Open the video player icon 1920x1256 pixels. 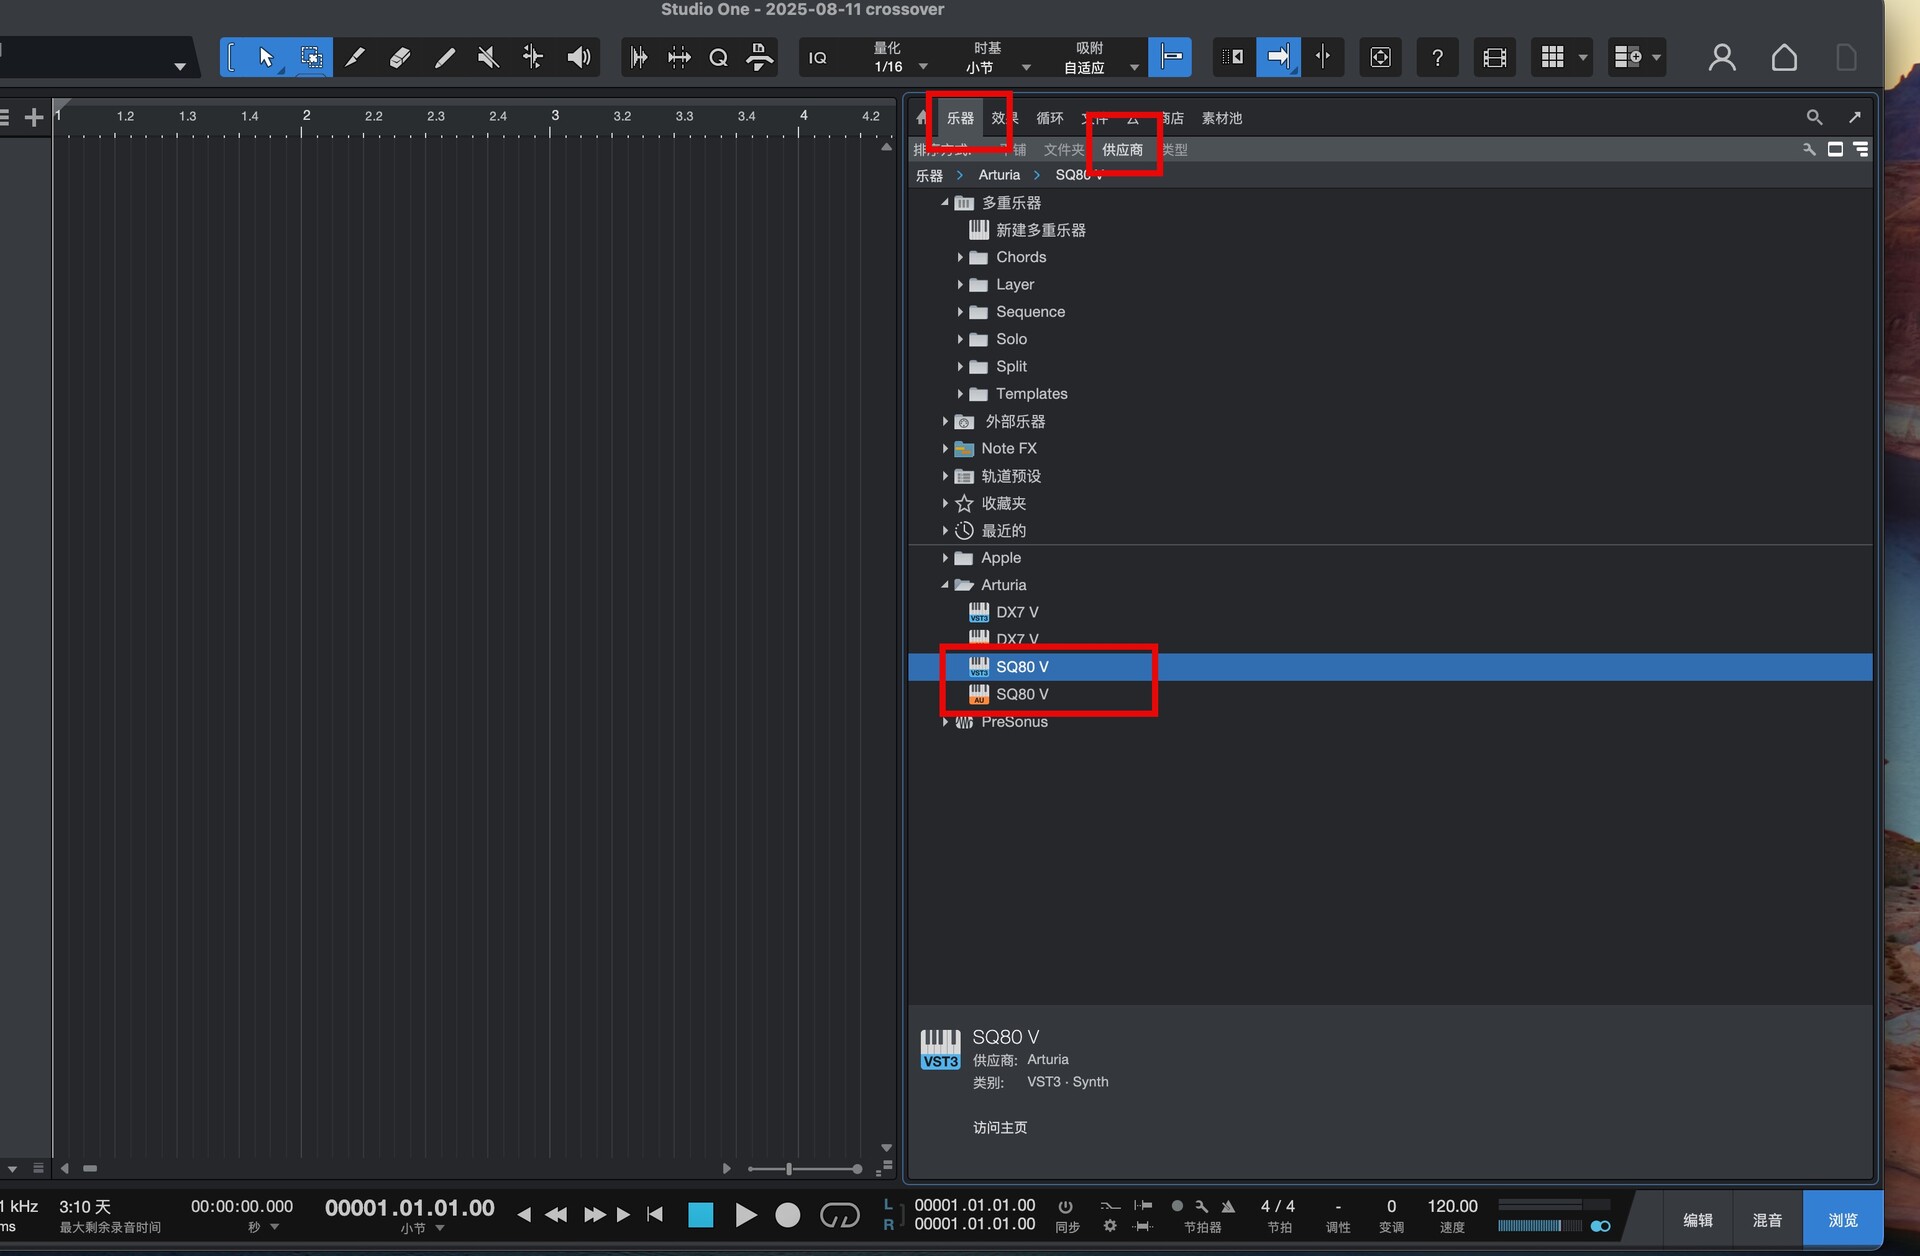click(1495, 57)
